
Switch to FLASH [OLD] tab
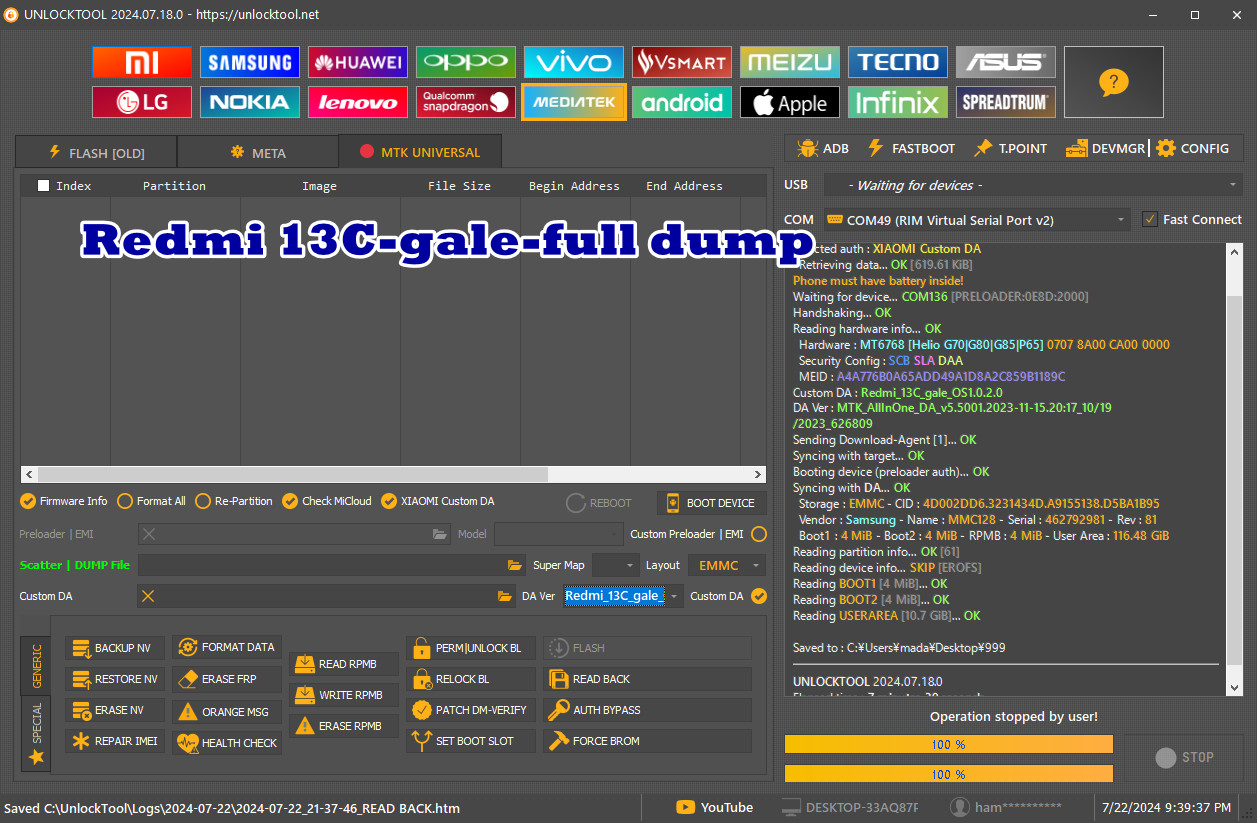pyautogui.click(x=96, y=153)
